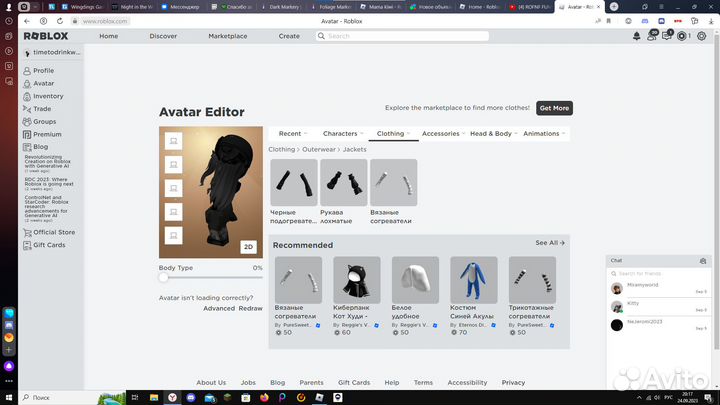720x405 pixels.
Task: Open Groups in the left sidebar
Action: coord(44,122)
